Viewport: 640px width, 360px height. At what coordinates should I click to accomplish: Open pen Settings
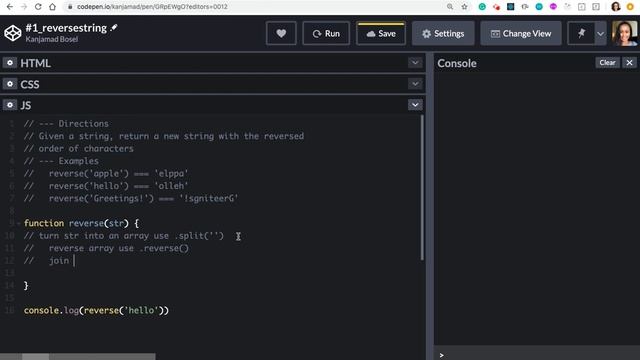443,33
